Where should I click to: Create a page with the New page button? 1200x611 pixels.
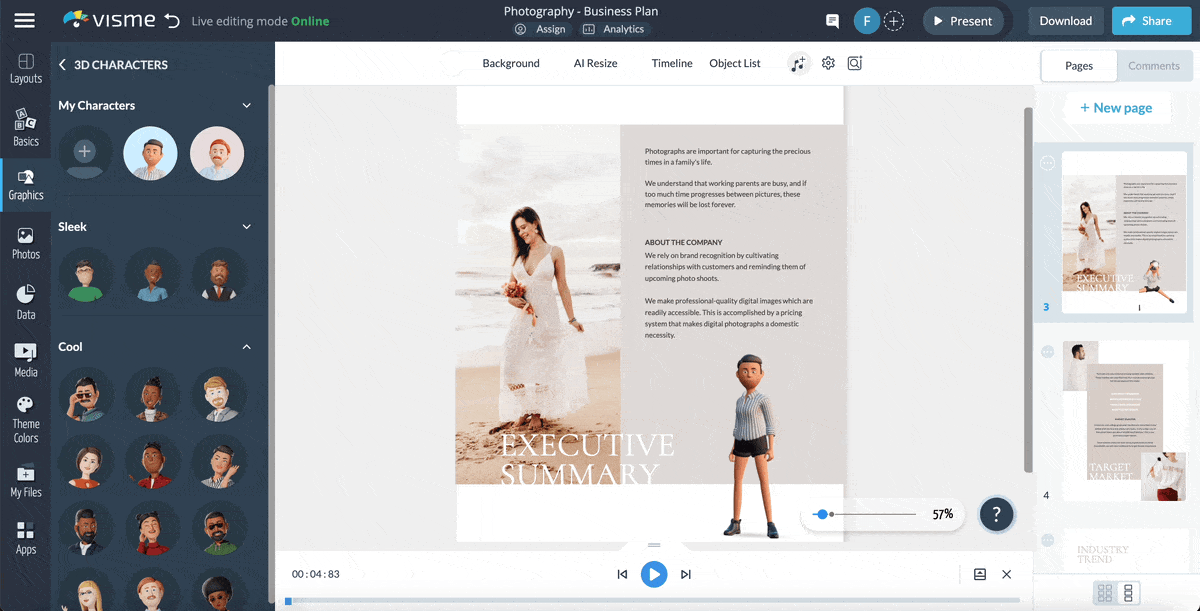point(1118,107)
